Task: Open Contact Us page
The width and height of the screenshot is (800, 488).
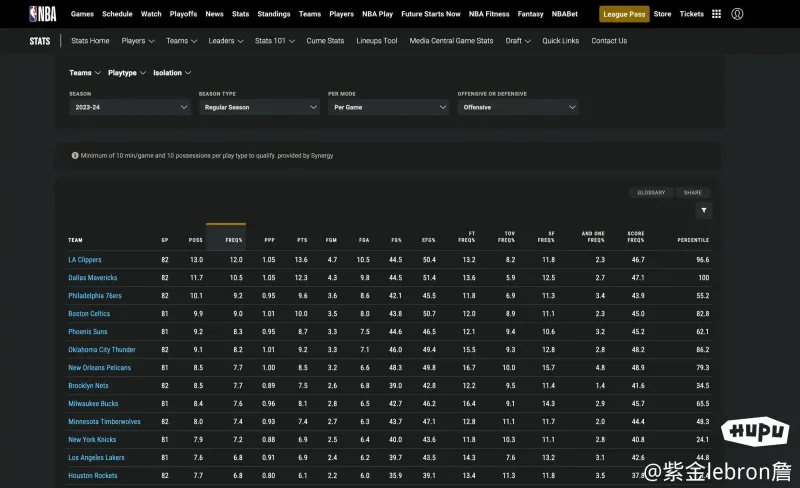Action: 609,41
